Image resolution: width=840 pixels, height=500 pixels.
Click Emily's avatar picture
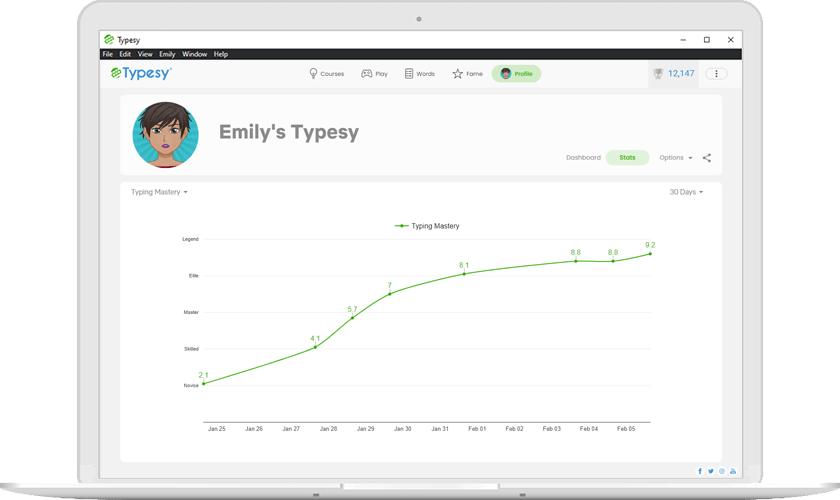click(x=166, y=135)
